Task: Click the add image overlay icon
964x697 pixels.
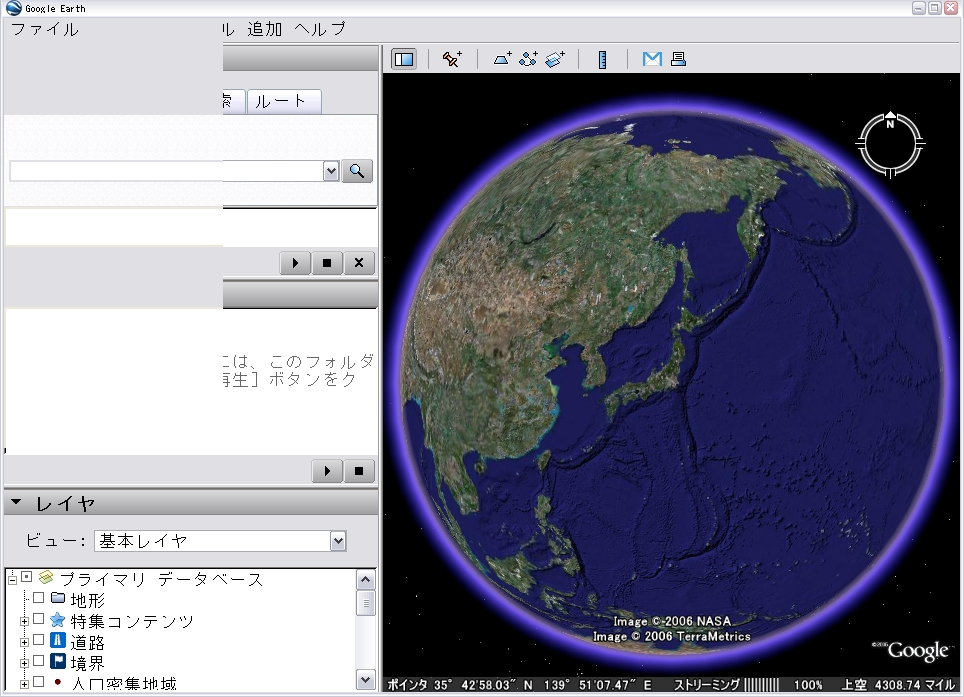Action: [555, 59]
